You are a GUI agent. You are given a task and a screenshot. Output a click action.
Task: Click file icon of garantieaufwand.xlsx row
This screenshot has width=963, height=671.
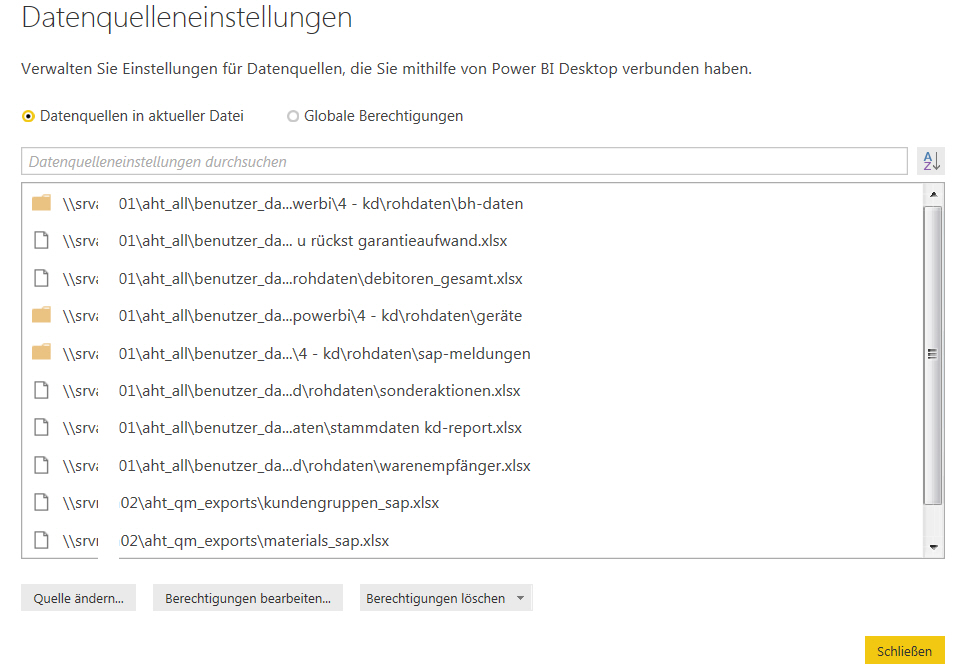click(41, 240)
